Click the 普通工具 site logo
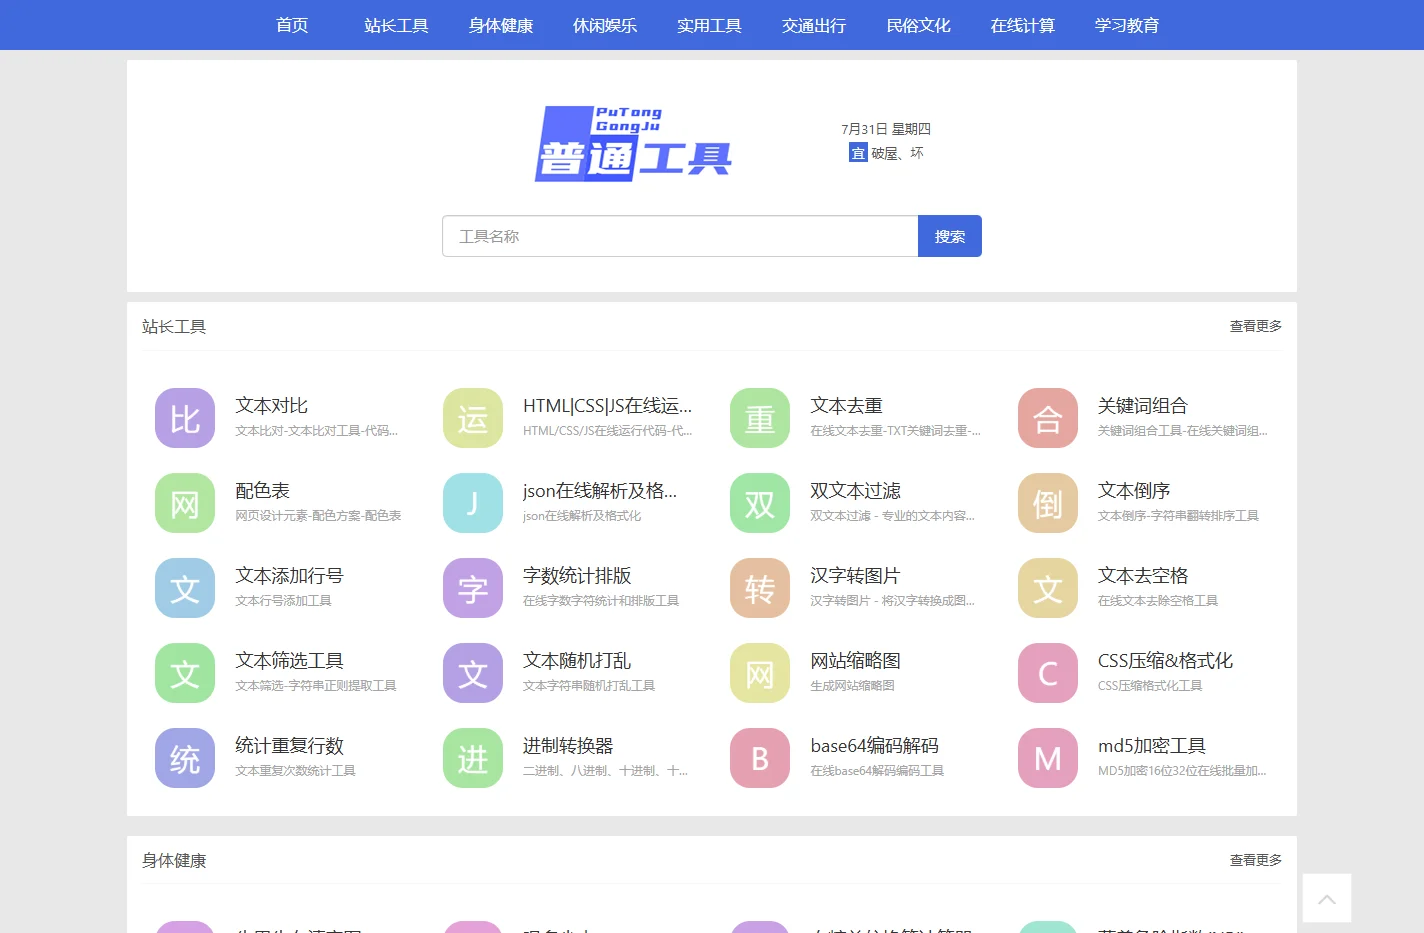 pos(633,143)
